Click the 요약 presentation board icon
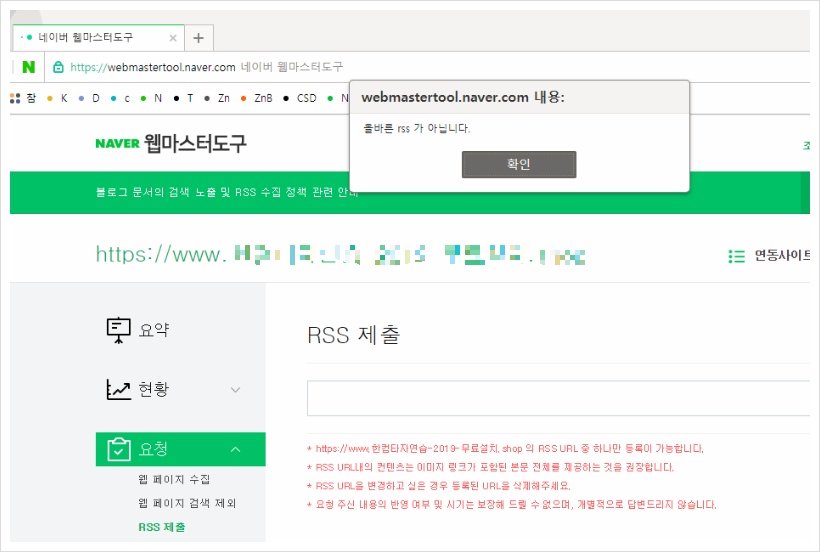 tap(119, 330)
